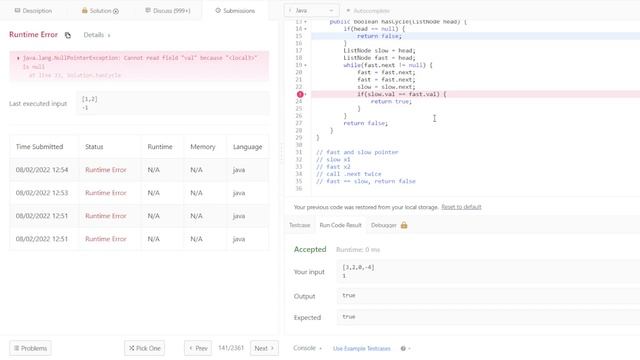
Task: Click the Runtime Error heading
Action: click(33, 35)
